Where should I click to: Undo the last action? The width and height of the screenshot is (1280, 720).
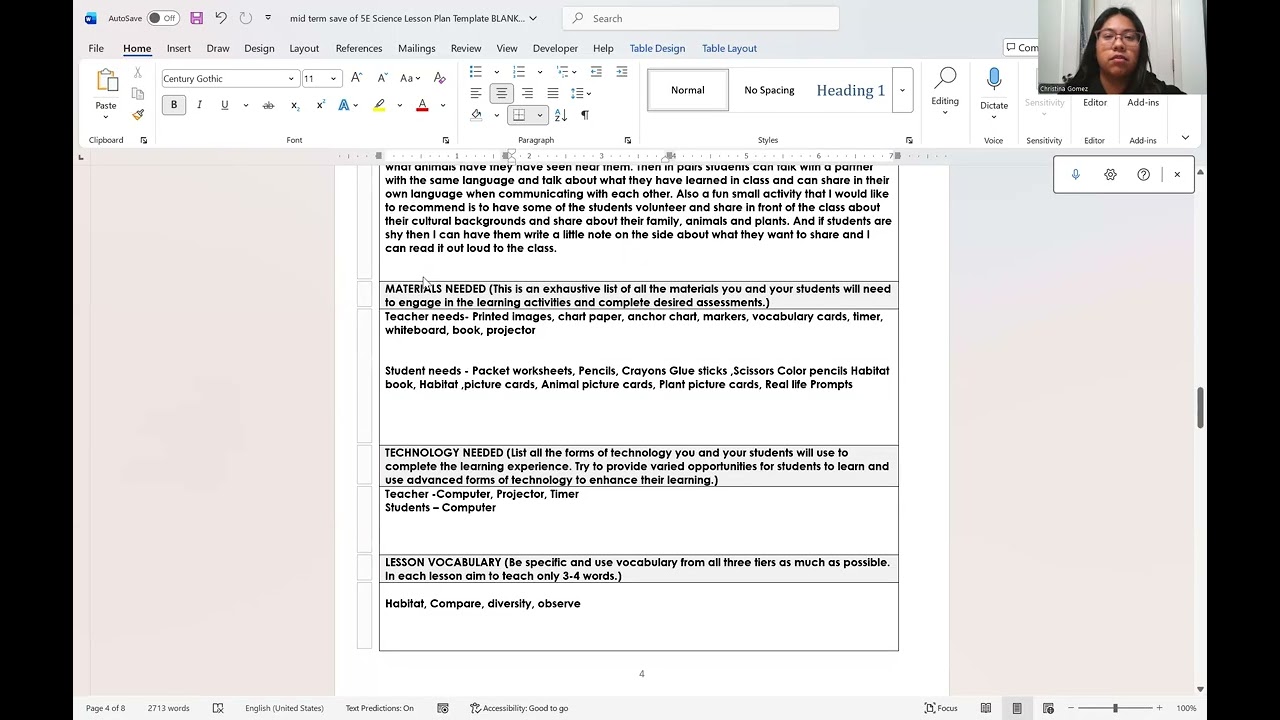tap(221, 18)
